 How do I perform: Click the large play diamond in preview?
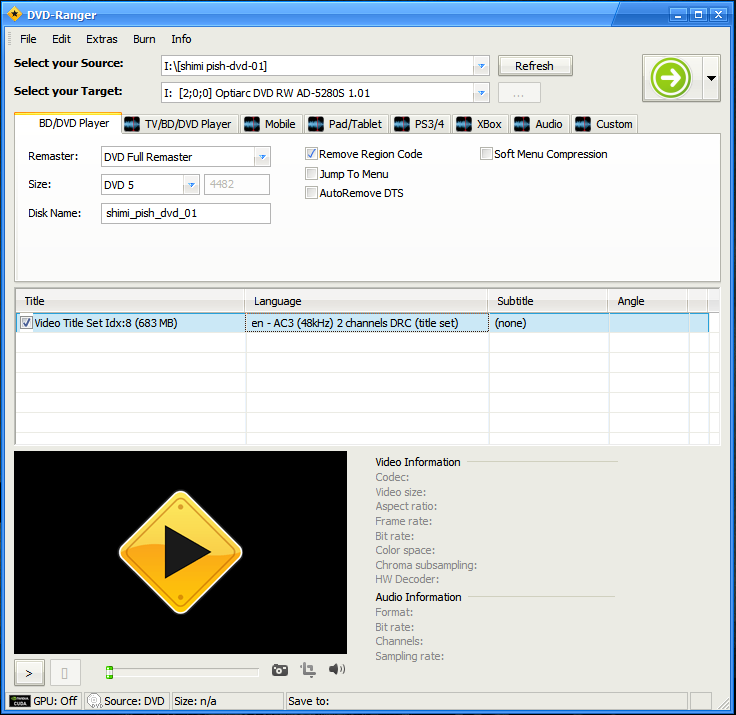(181, 552)
